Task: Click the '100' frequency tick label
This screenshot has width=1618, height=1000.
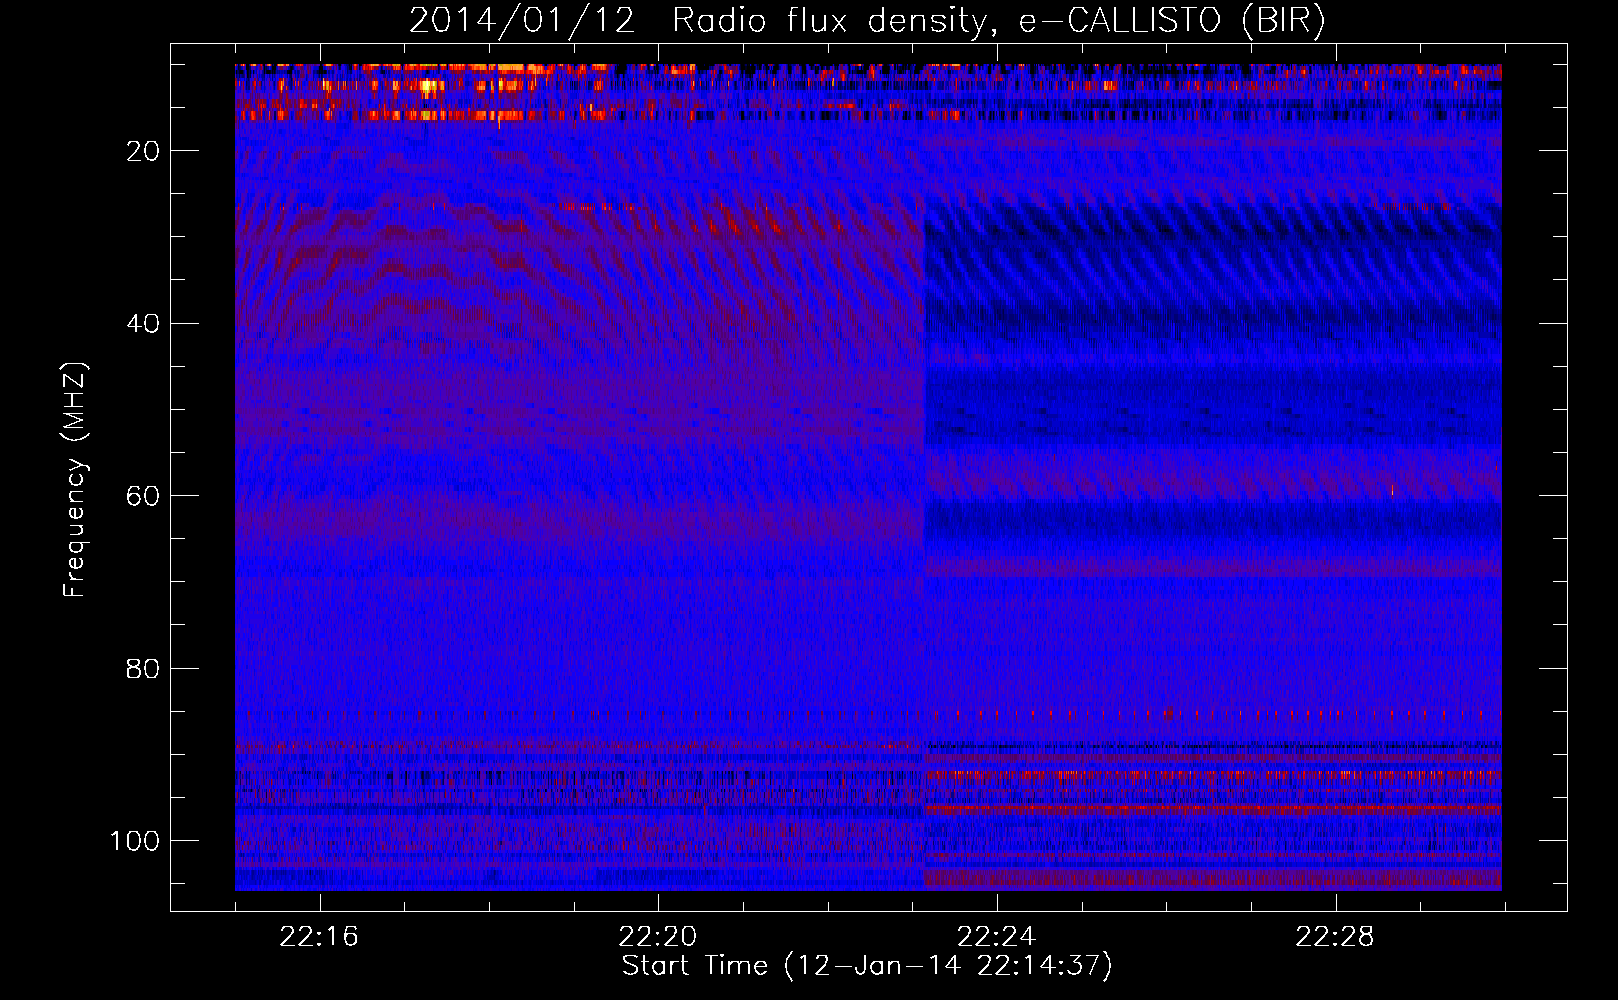Action: [135, 841]
